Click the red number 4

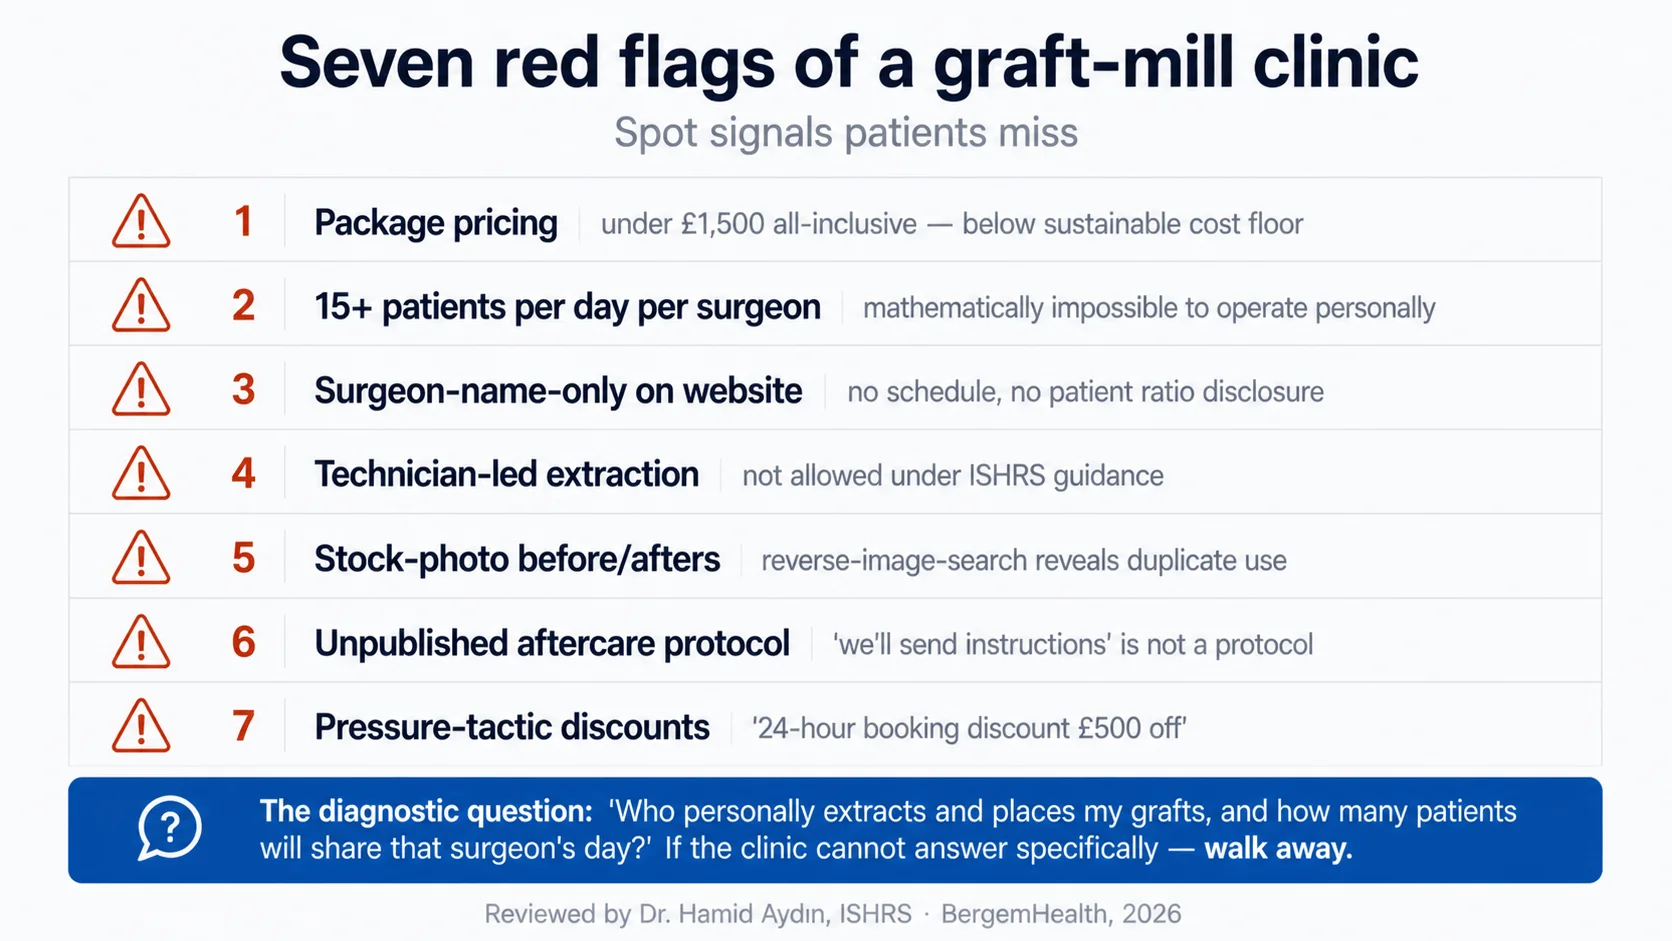click(x=243, y=474)
